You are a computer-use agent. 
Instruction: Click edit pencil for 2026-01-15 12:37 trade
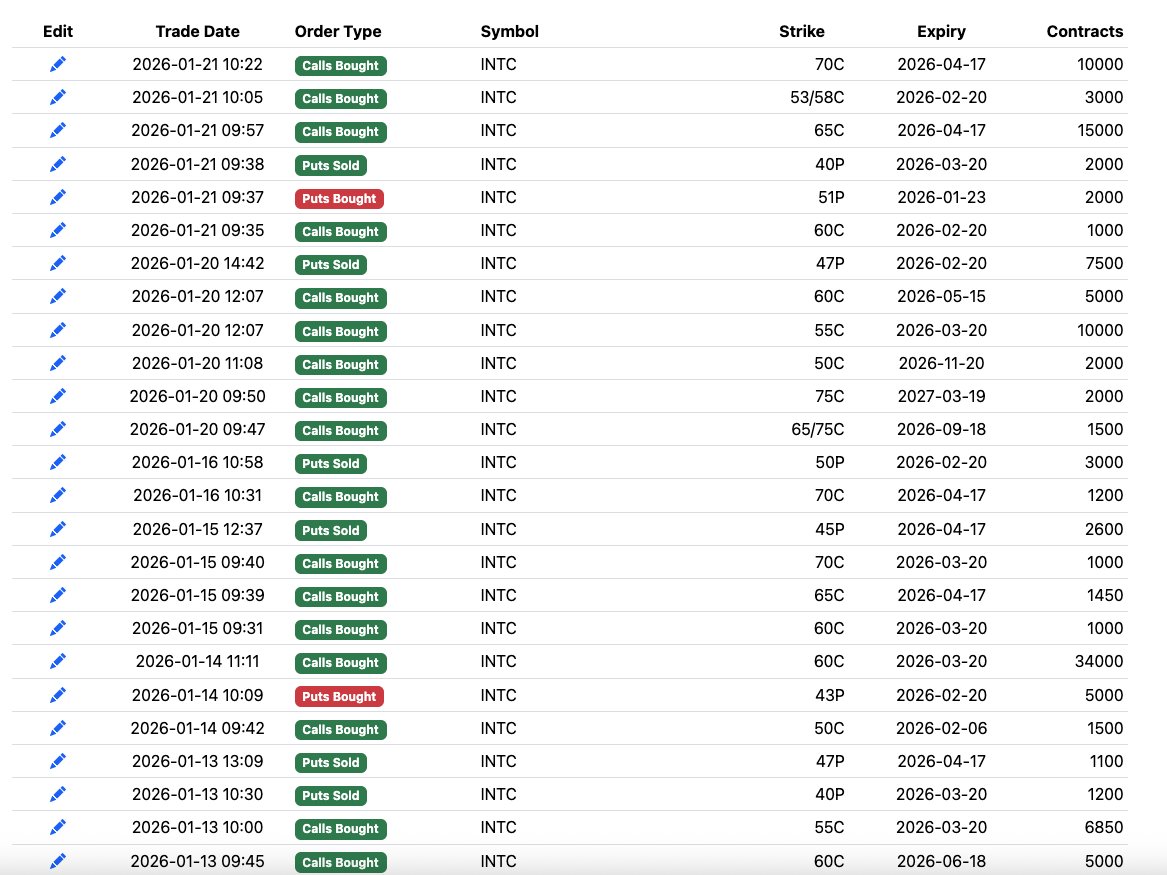(x=57, y=529)
